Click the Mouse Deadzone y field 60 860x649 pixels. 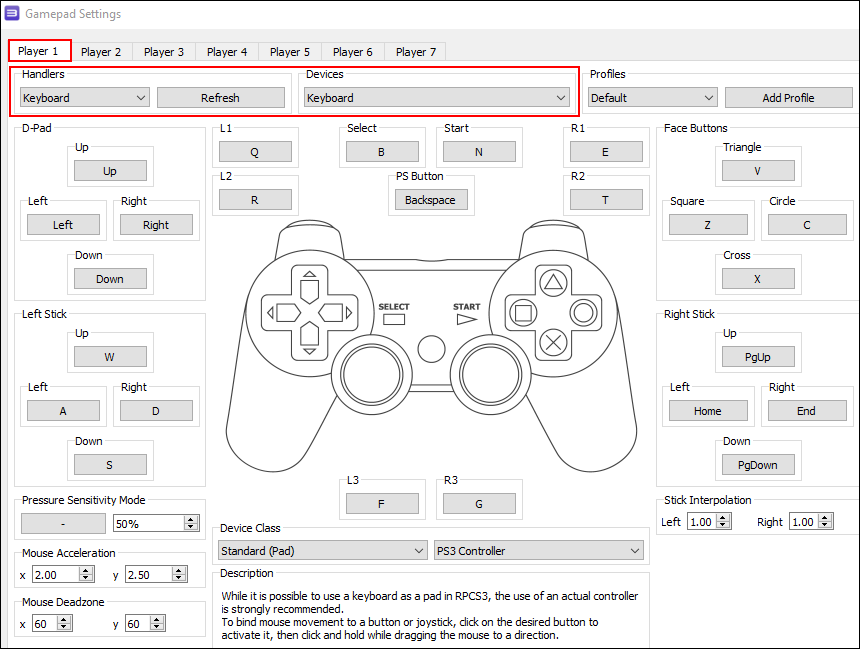click(138, 623)
